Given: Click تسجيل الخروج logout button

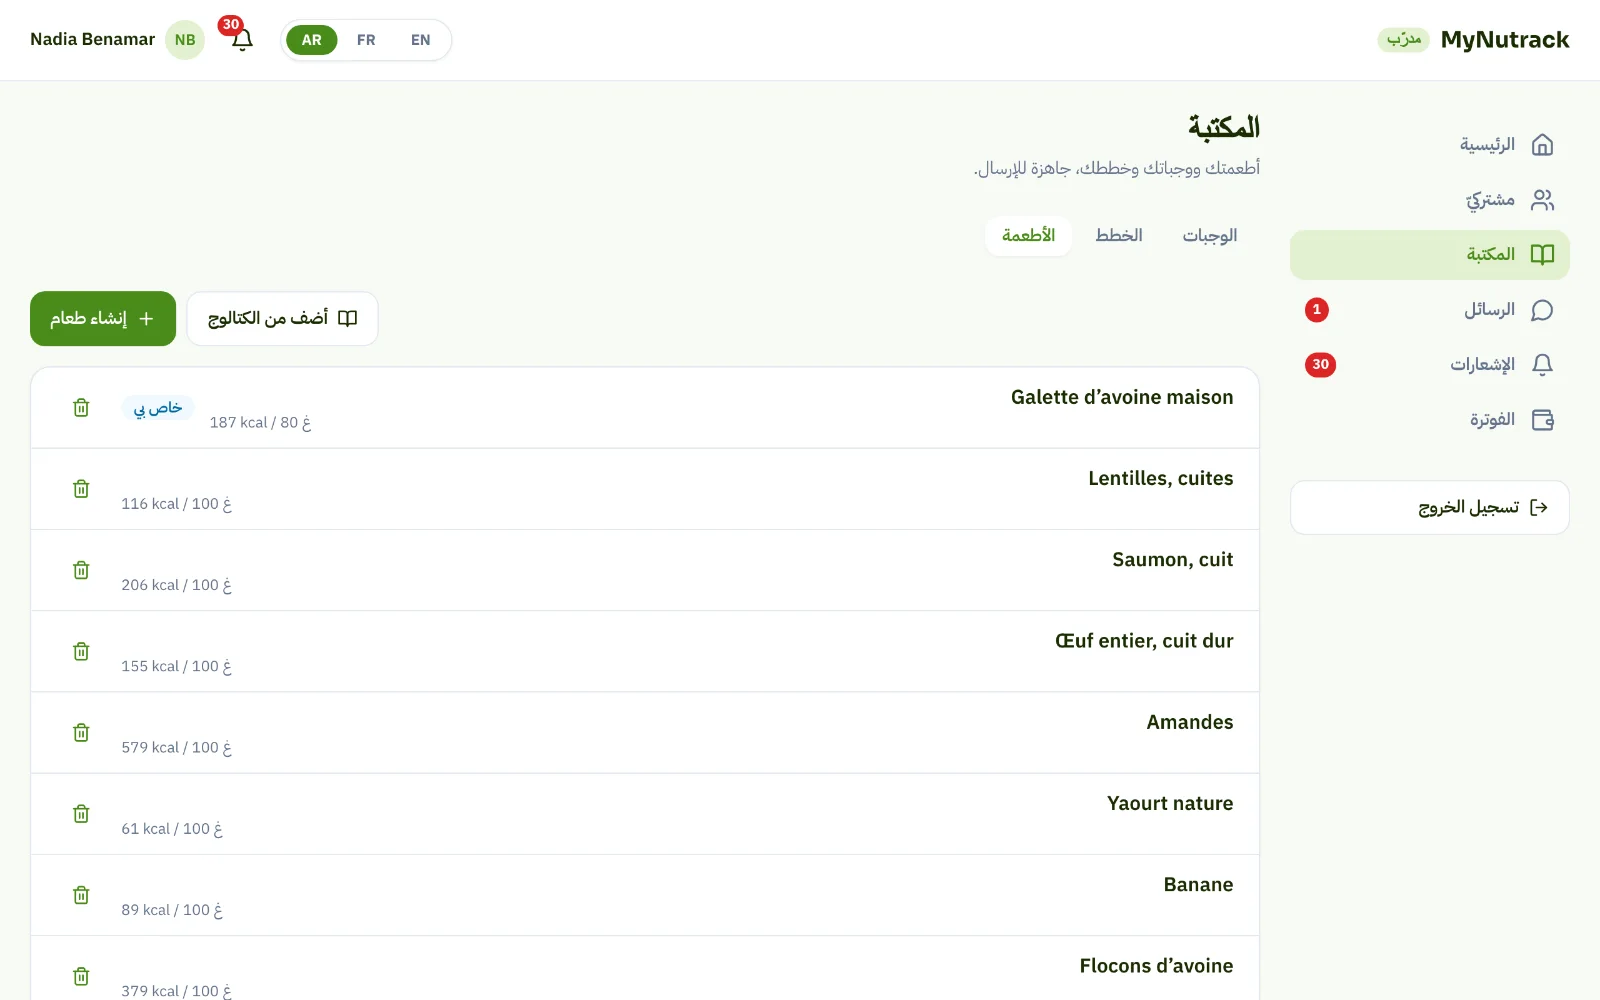Looking at the screenshot, I should click(x=1430, y=508).
